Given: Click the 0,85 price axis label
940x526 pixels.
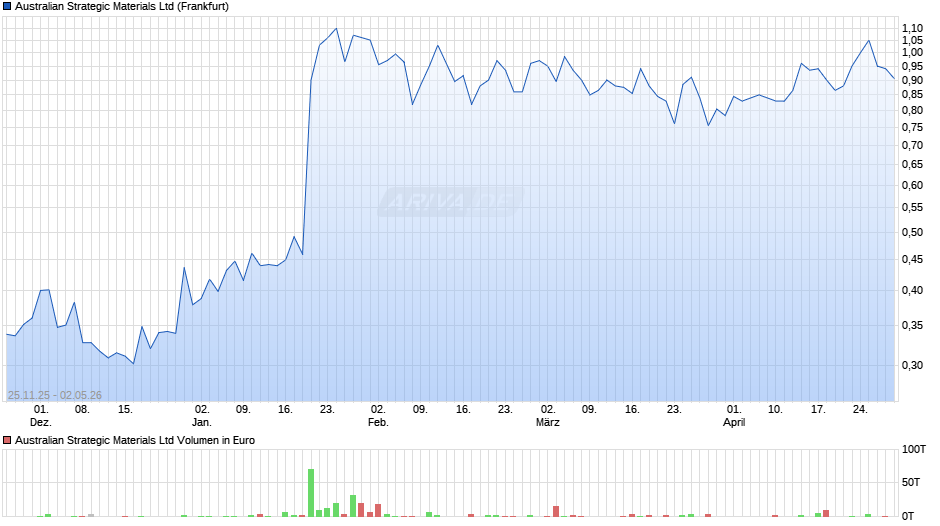Looking at the screenshot, I should coord(912,95).
